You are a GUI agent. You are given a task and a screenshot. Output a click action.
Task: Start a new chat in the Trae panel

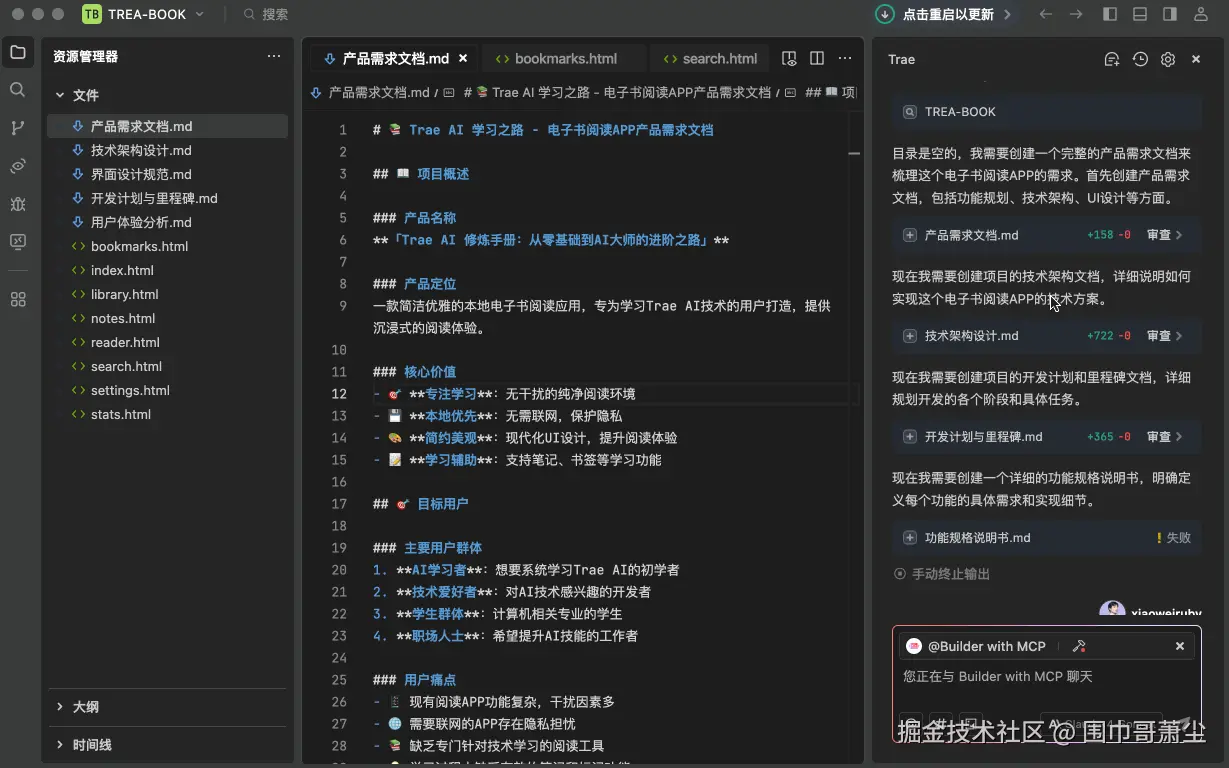pyautogui.click(x=1111, y=59)
